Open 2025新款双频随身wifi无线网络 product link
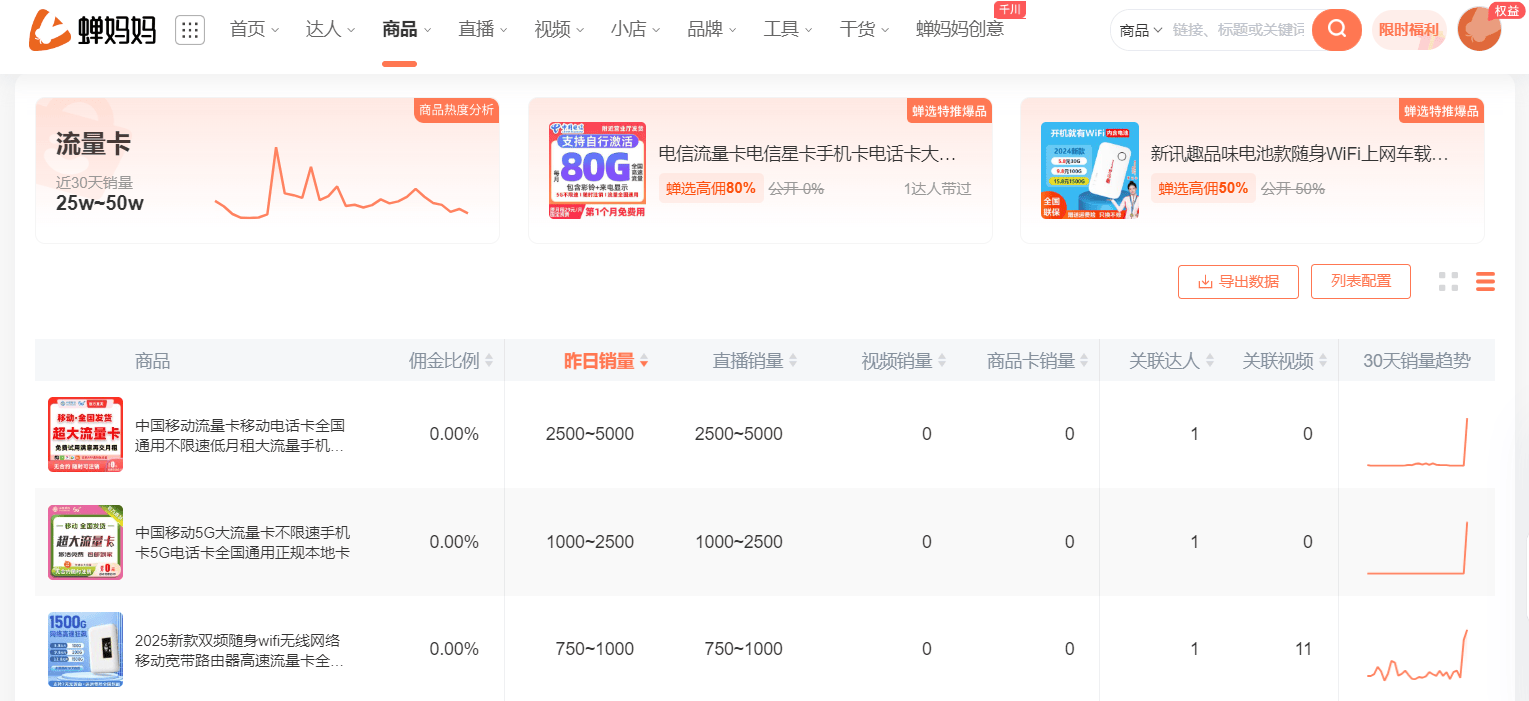Screen dimensions: 1529x701 pyautogui.click(x=240, y=650)
